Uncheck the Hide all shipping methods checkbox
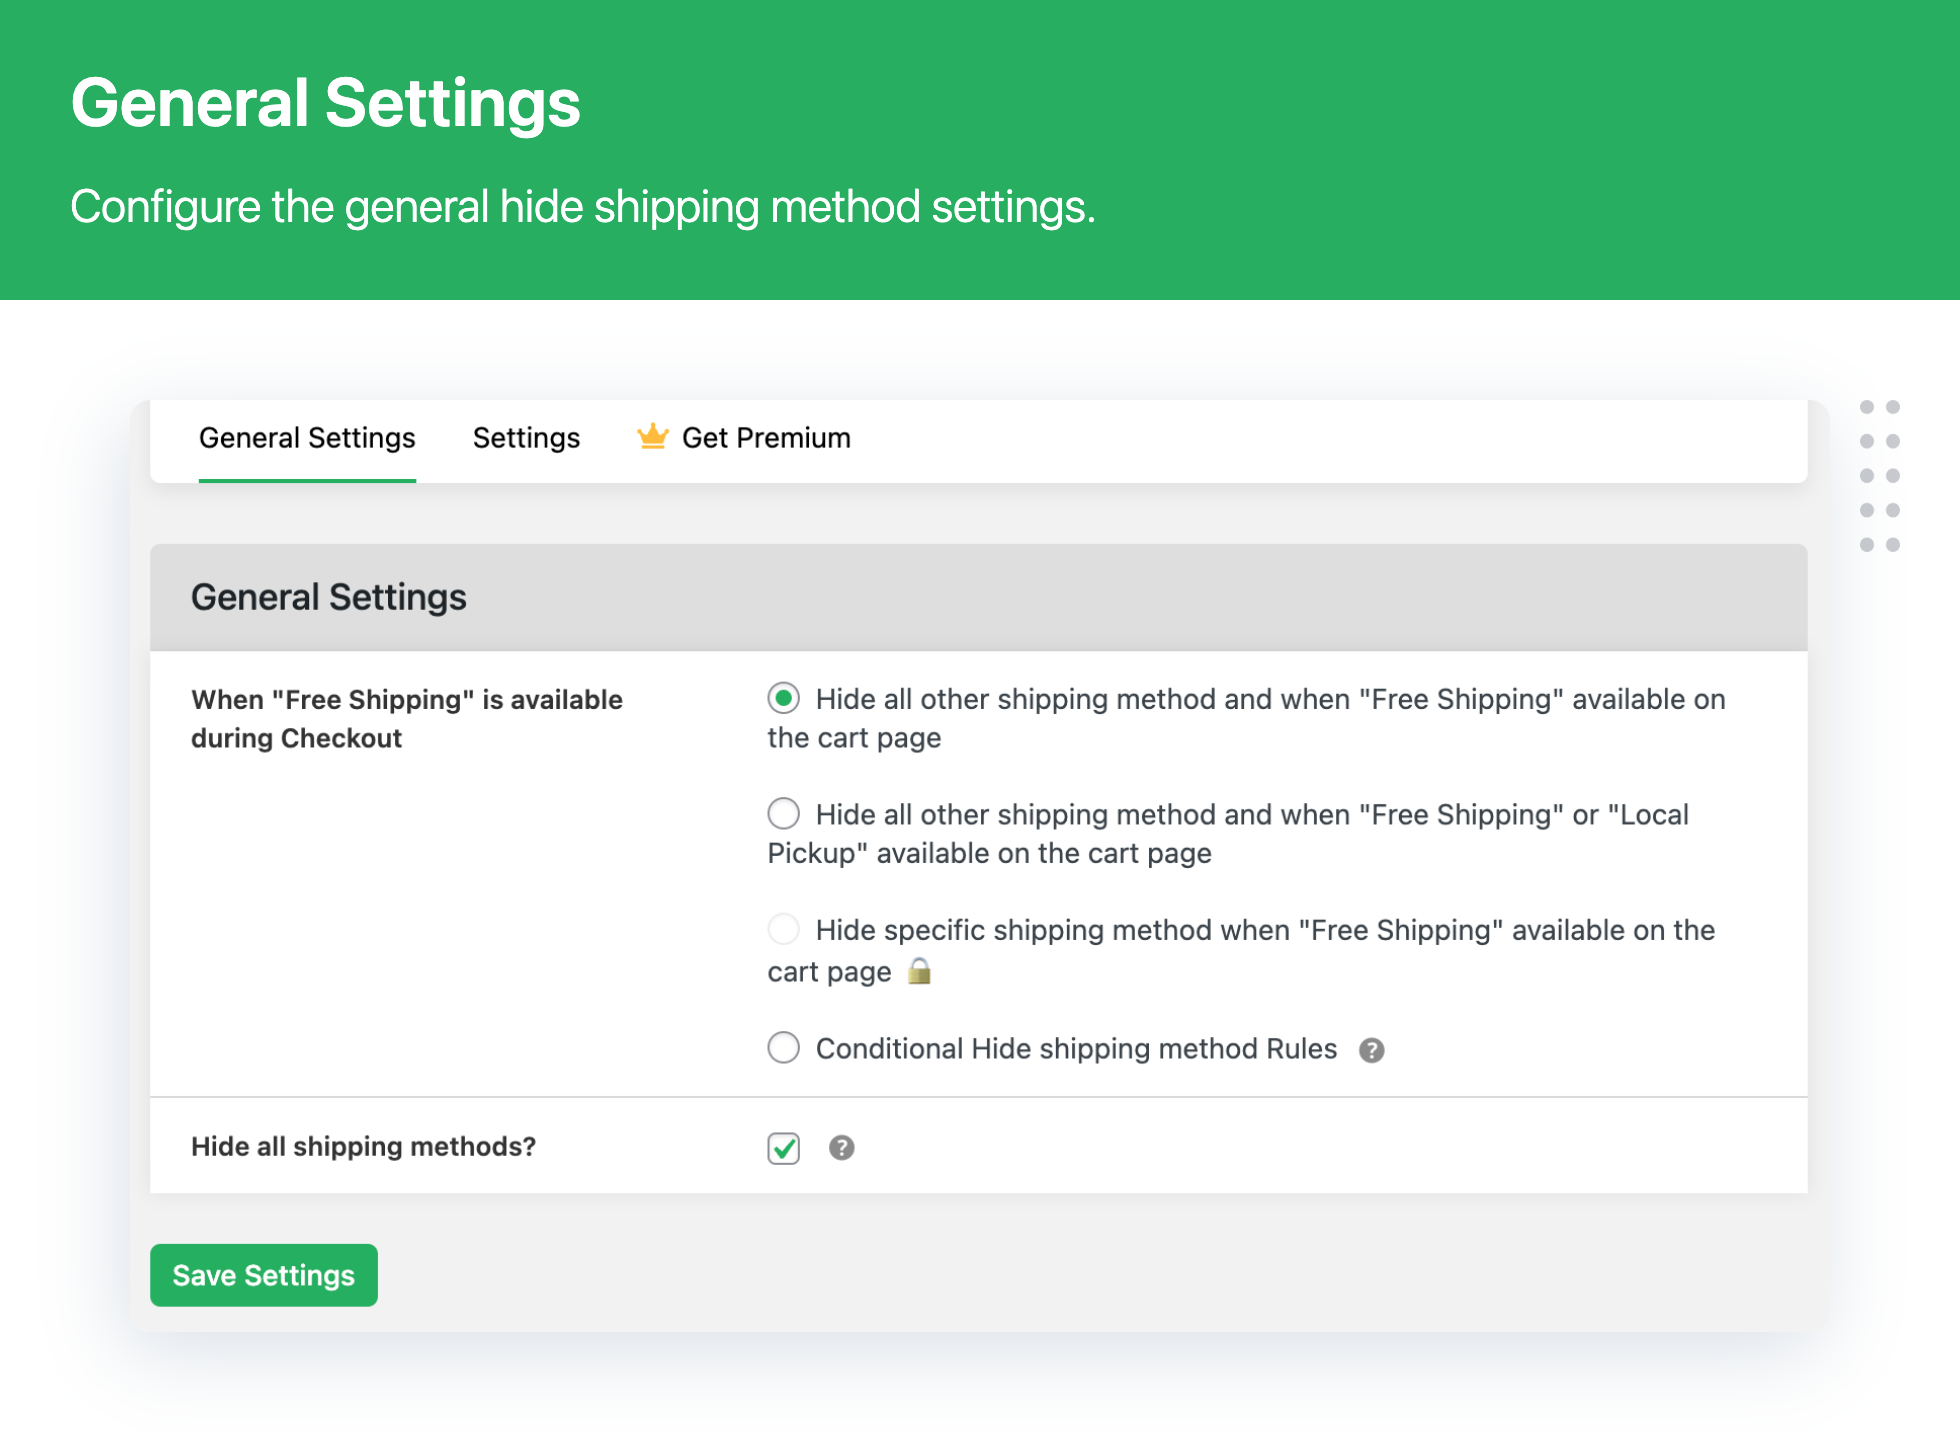Screen dimensions: 1960x1432 783,1148
